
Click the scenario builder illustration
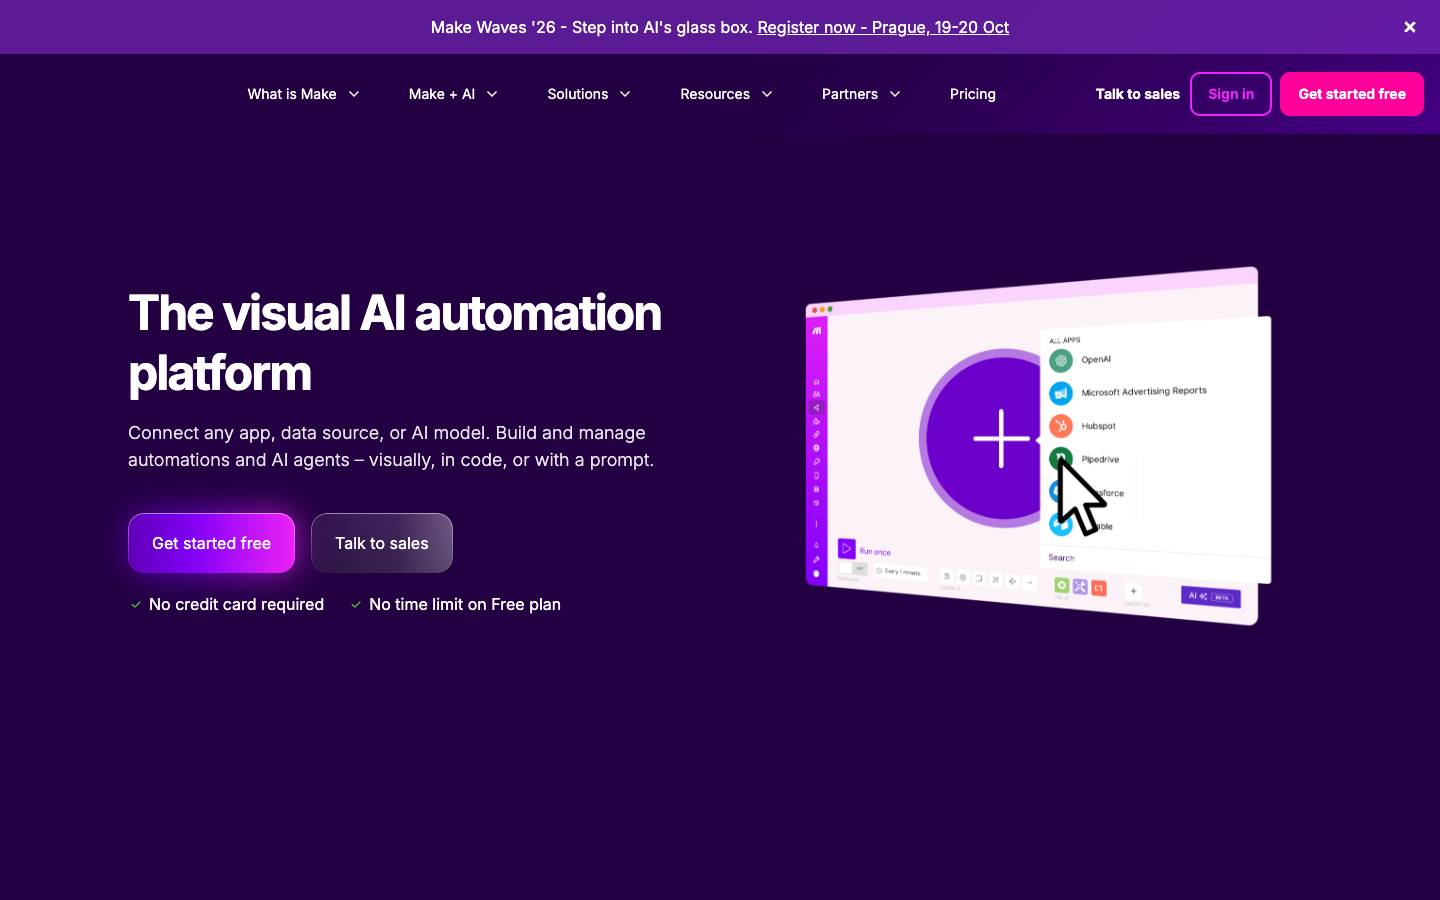[1038, 446]
